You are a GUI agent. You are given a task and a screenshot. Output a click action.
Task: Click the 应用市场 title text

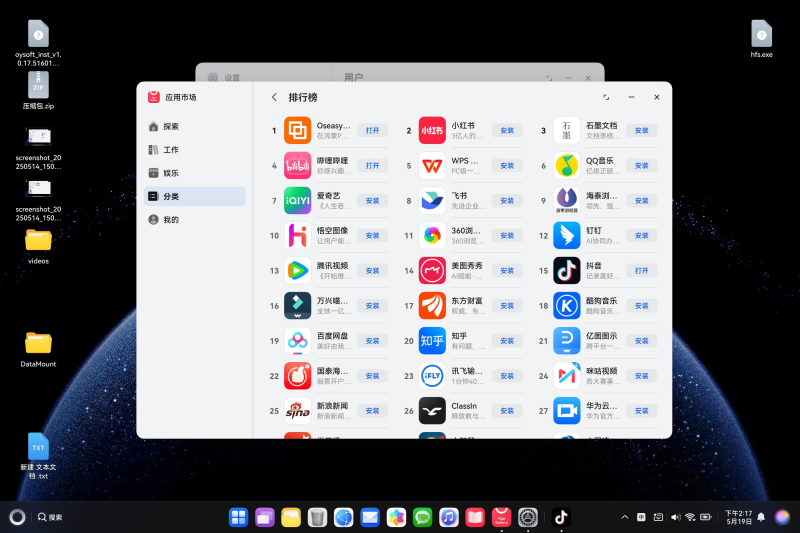click(181, 97)
